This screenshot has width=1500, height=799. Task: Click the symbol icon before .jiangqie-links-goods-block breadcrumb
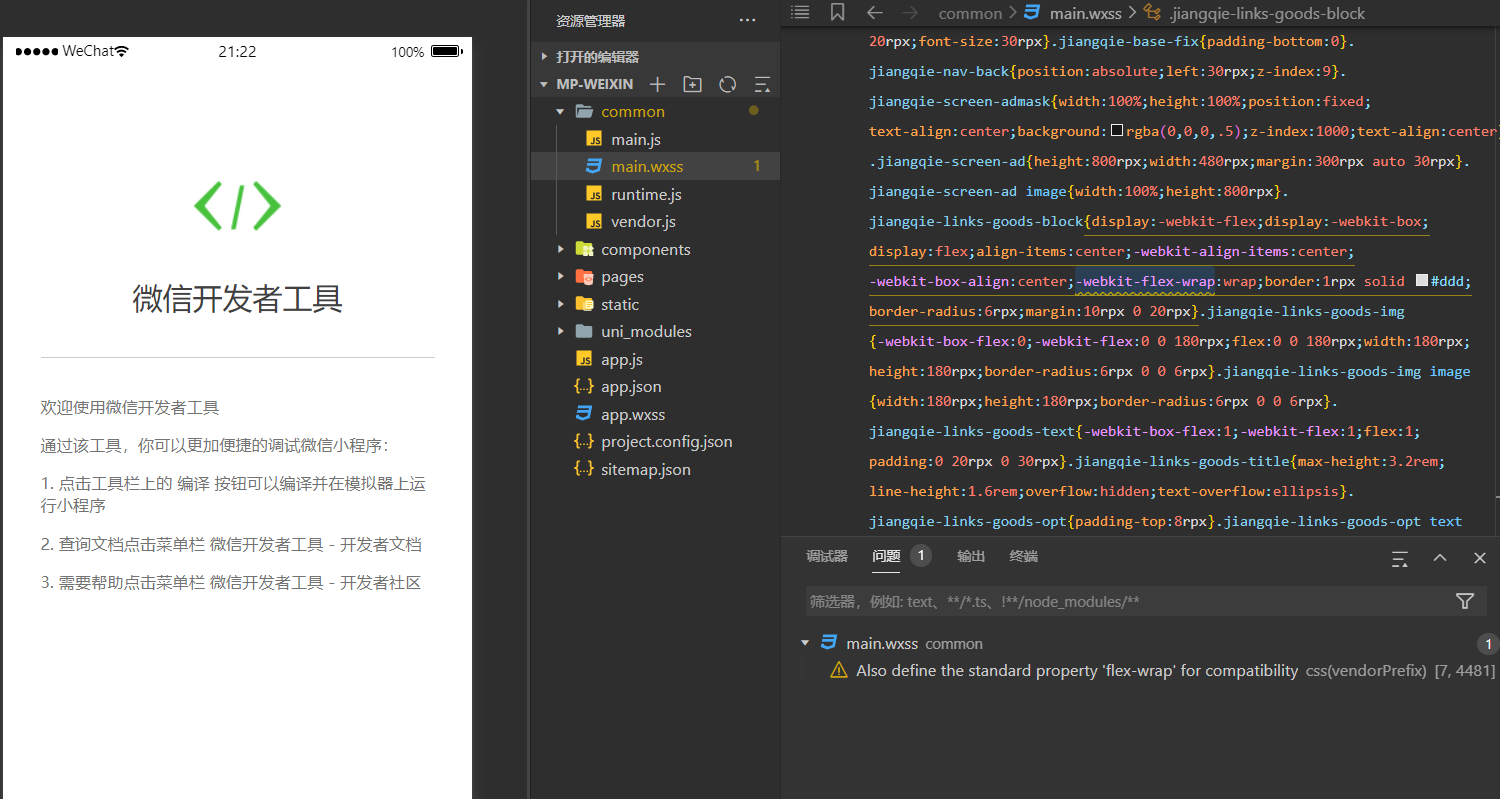tap(1152, 13)
